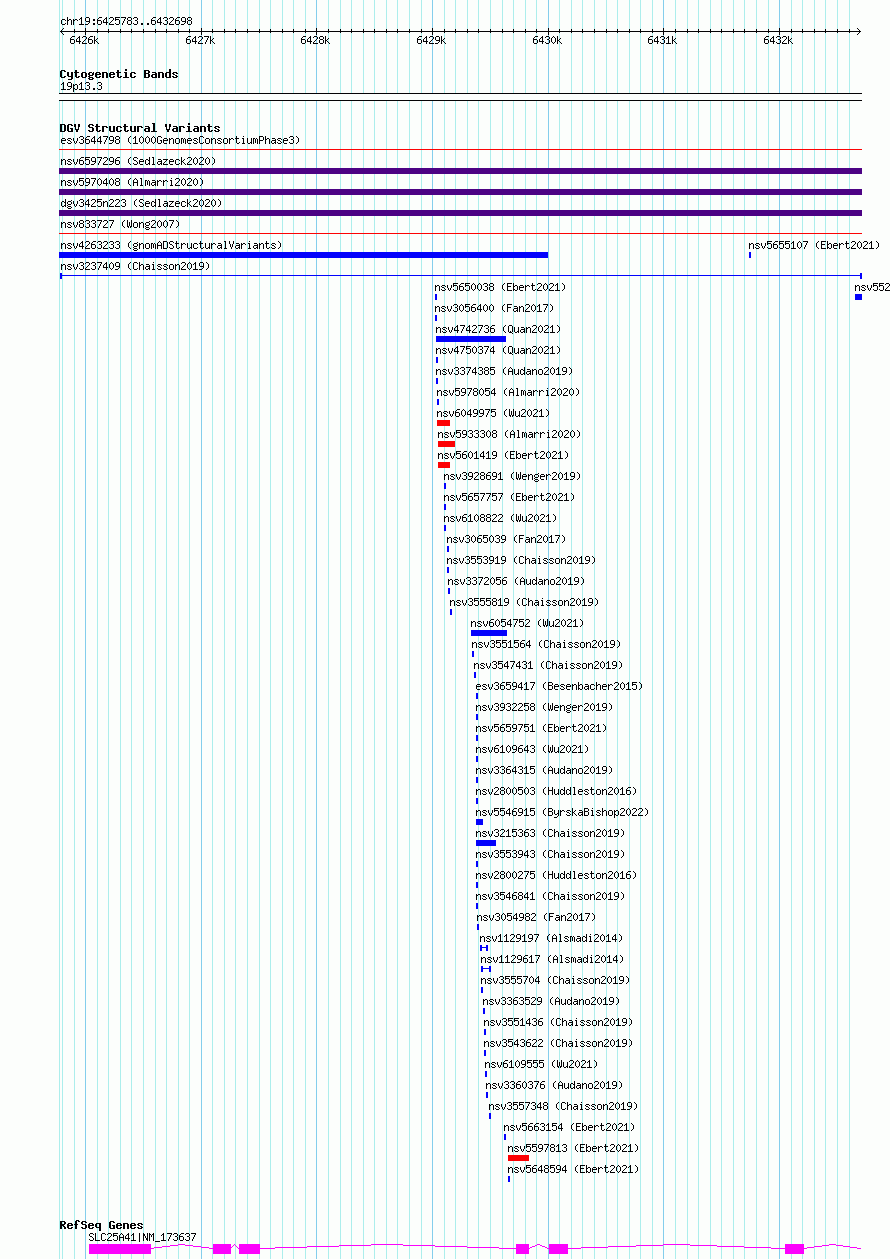Select nsv5663154 (Ebert2021) label

point(570,1127)
